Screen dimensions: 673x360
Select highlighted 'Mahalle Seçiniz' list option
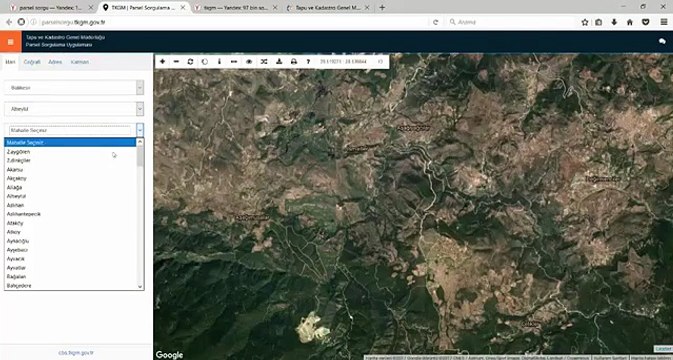click(70, 142)
